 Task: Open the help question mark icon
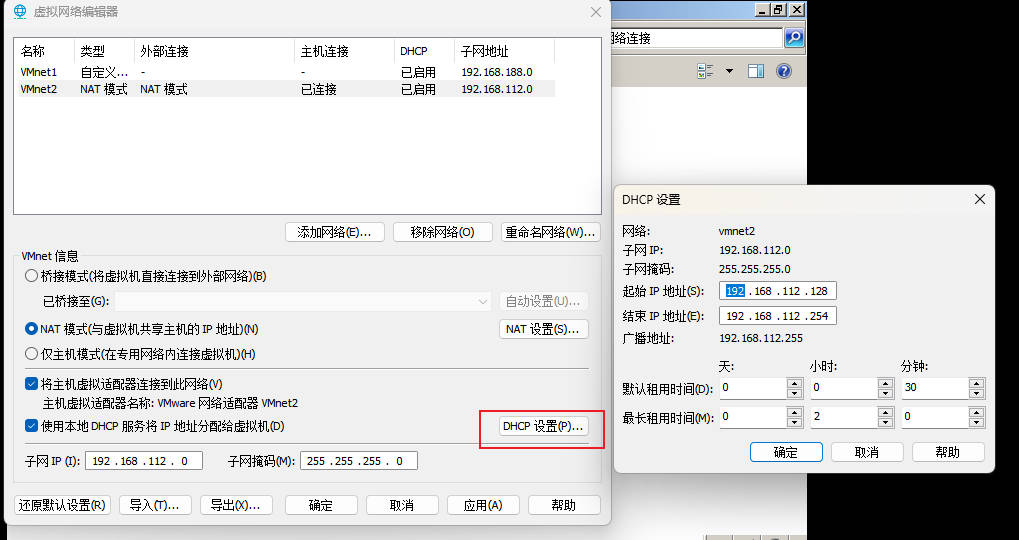(784, 71)
